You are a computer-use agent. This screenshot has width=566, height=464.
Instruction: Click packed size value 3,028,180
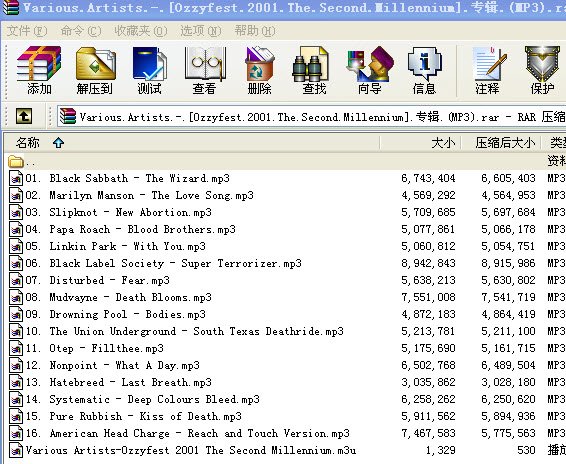508,382
